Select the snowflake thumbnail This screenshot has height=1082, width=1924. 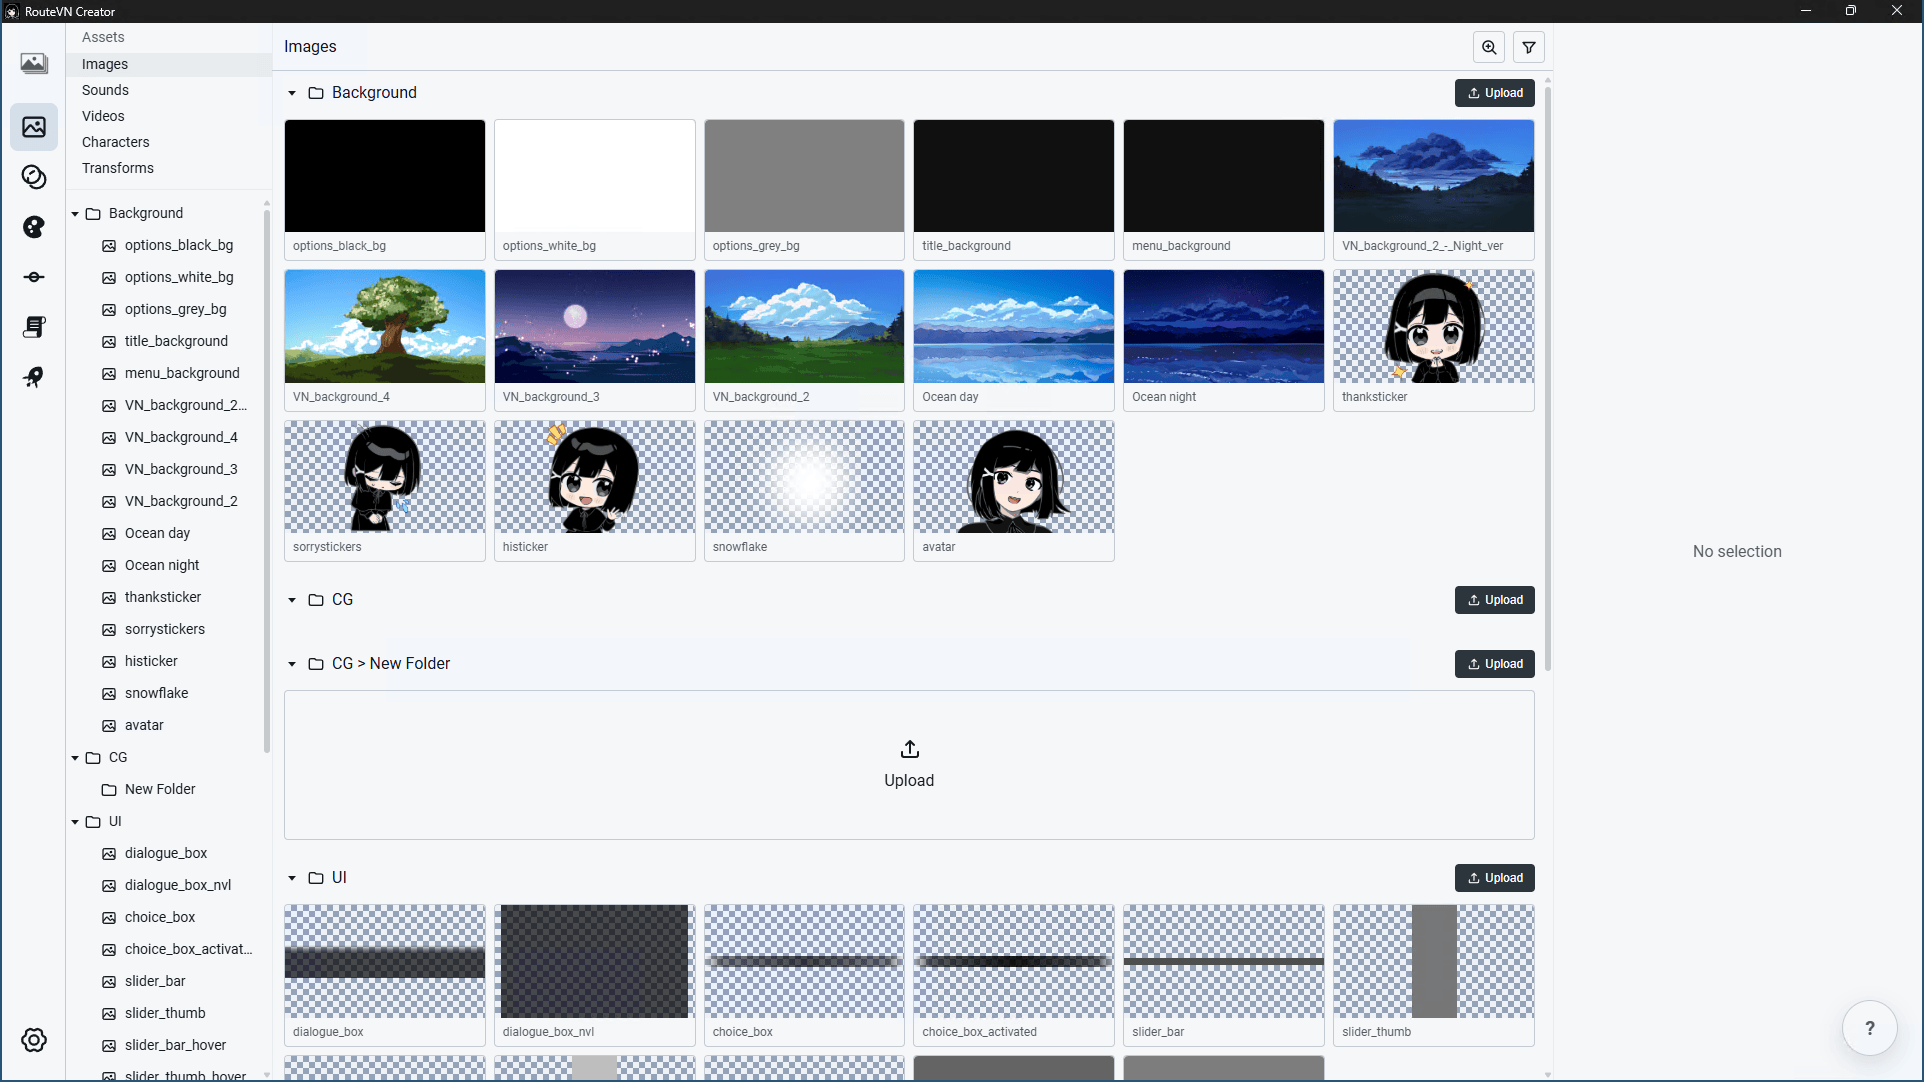coord(804,491)
